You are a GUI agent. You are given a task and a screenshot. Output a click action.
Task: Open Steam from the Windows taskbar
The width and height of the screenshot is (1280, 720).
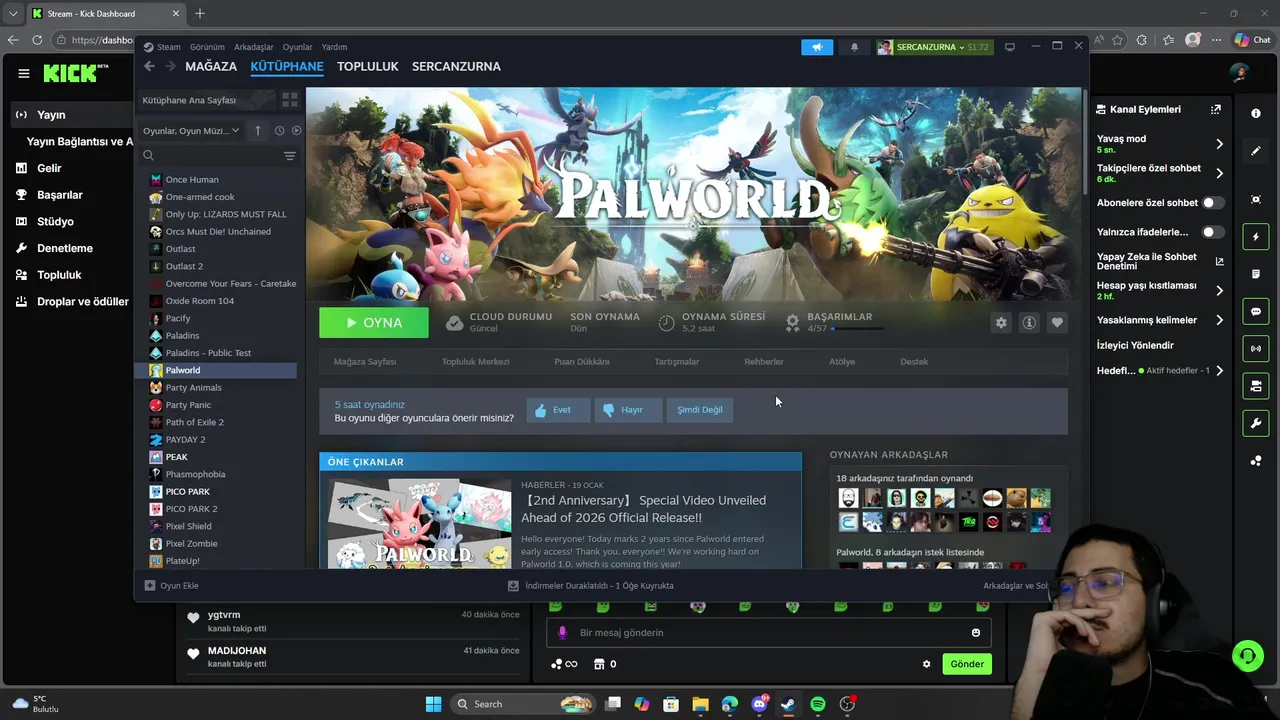788,704
